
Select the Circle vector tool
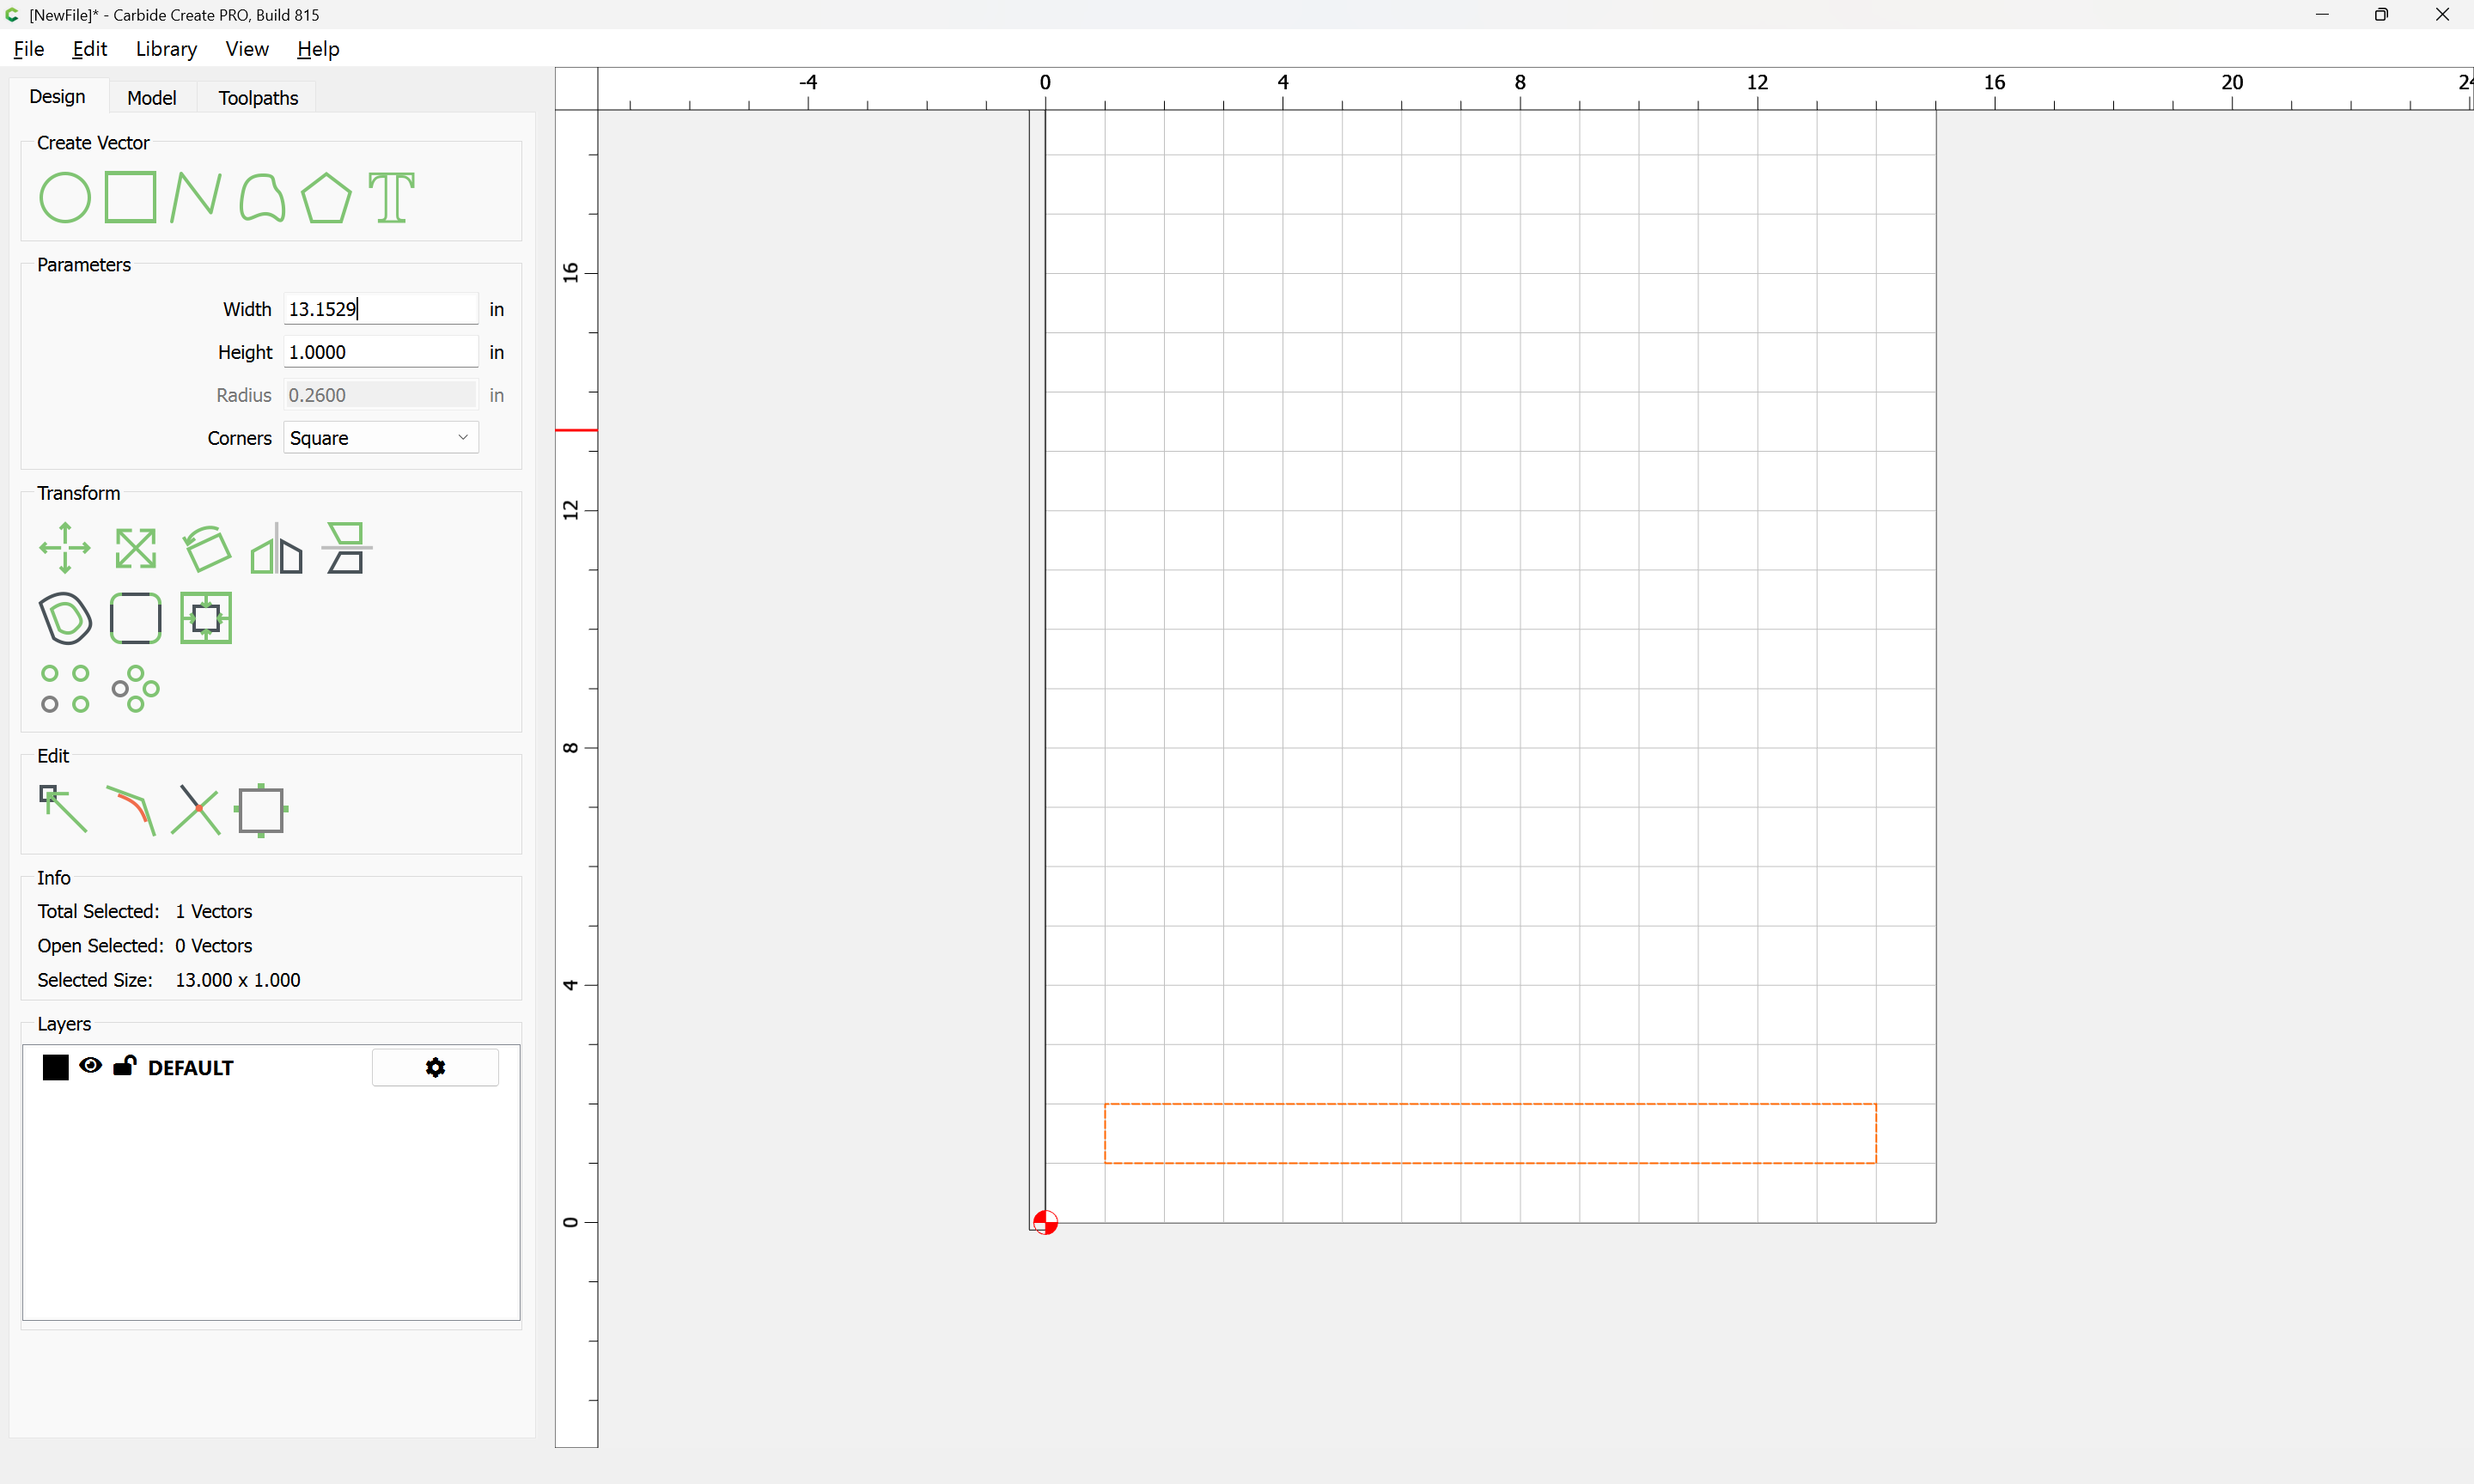[x=65, y=197]
